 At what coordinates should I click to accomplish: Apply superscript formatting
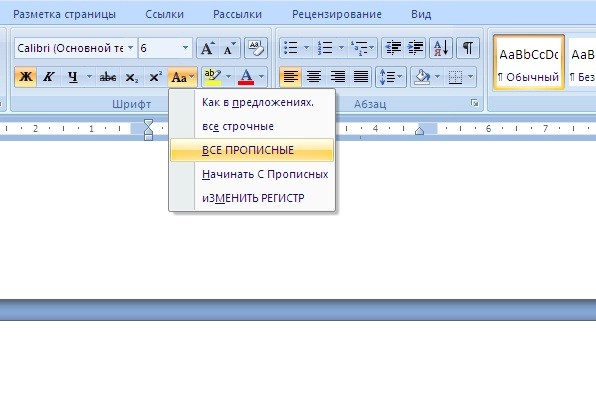coord(155,77)
